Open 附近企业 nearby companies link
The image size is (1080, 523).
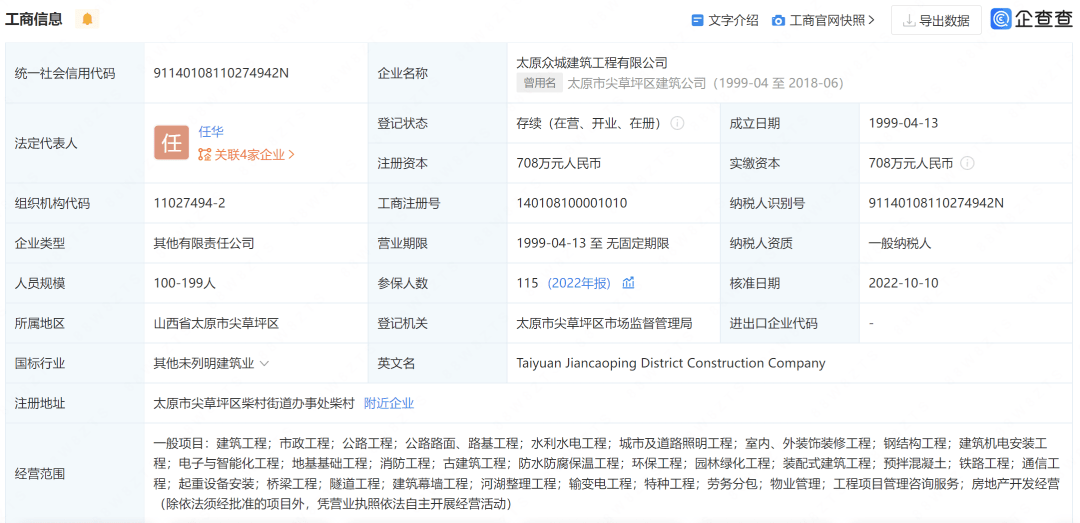(x=389, y=404)
